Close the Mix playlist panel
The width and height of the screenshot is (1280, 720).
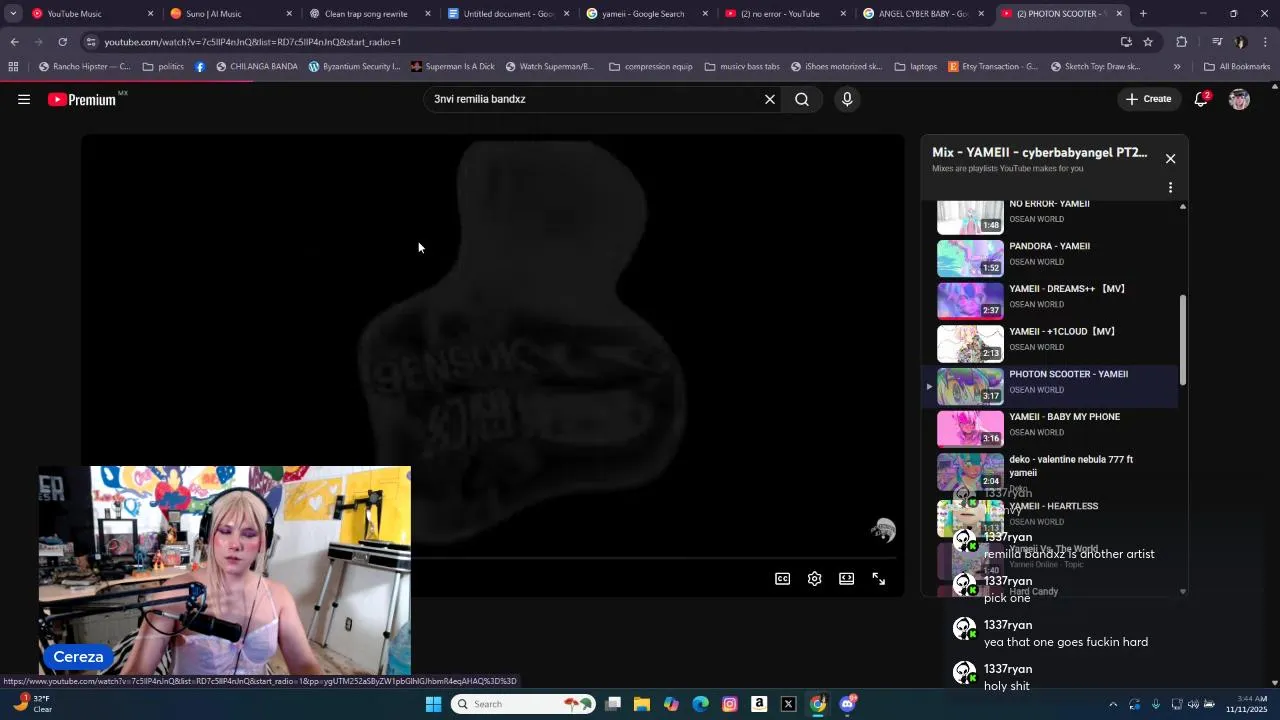[1170, 159]
